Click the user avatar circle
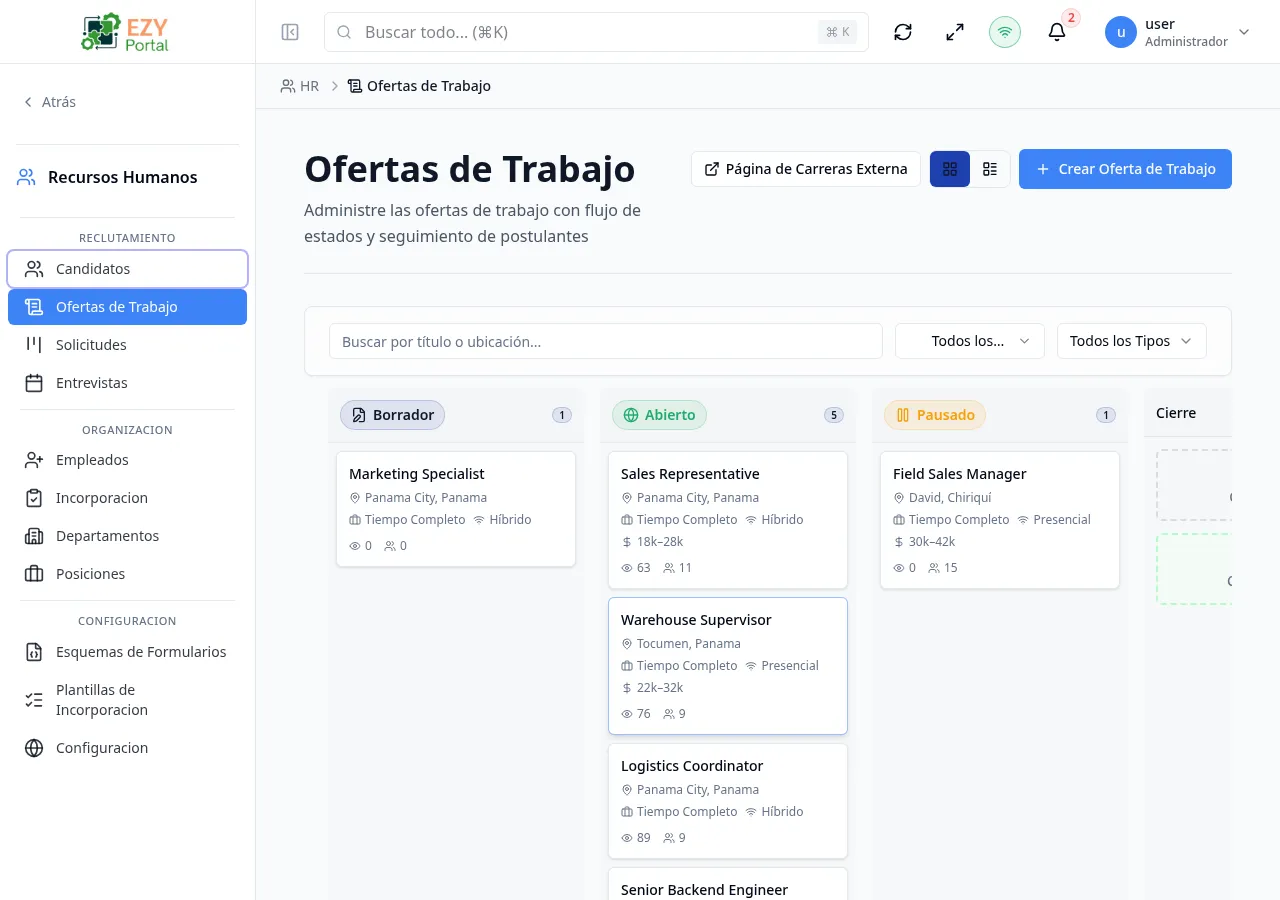The width and height of the screenshot is (1280, 900). click(x=1121, y=32)
